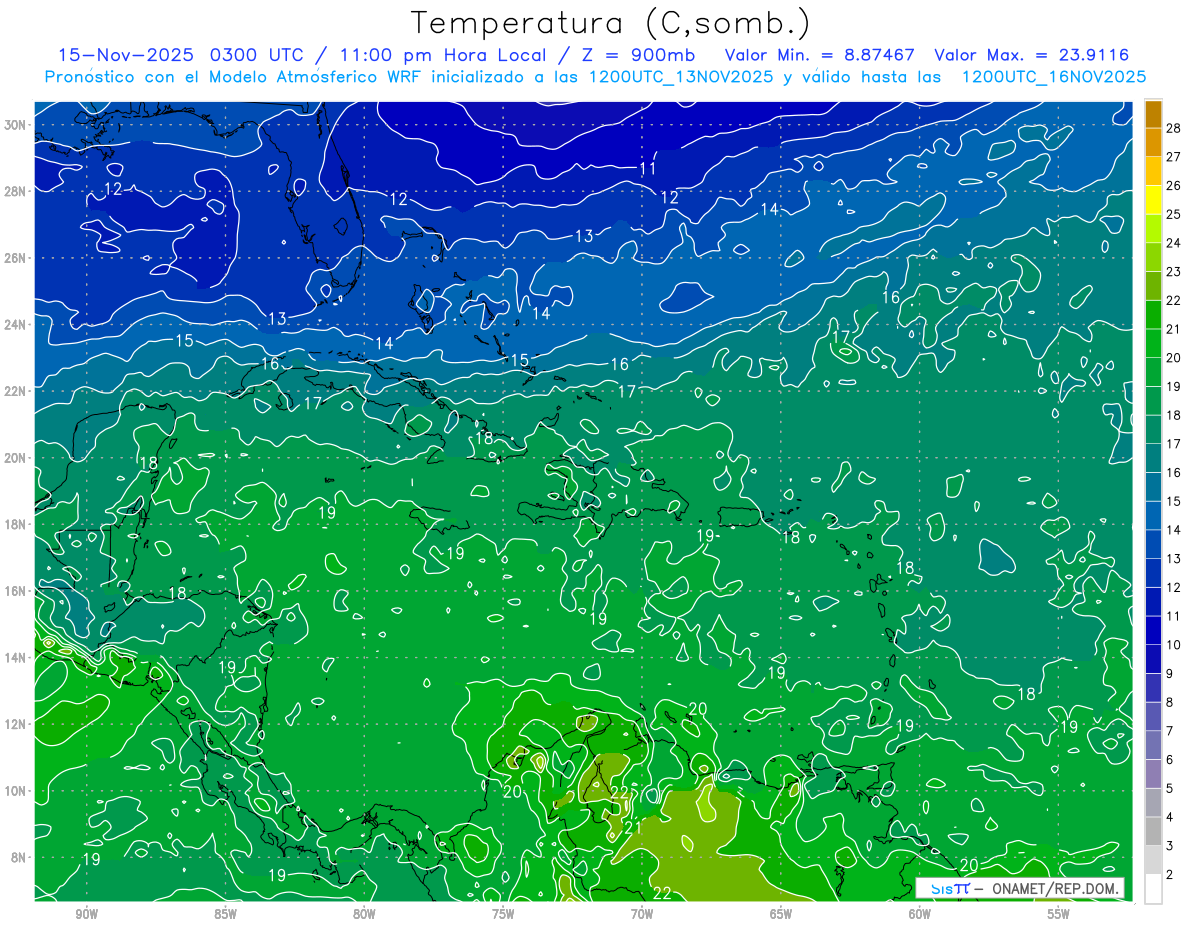Pick the gray swatch between 3 and 4
Image resolution: width=1200 pixels, height=927 pixels.
[1153, 831]
